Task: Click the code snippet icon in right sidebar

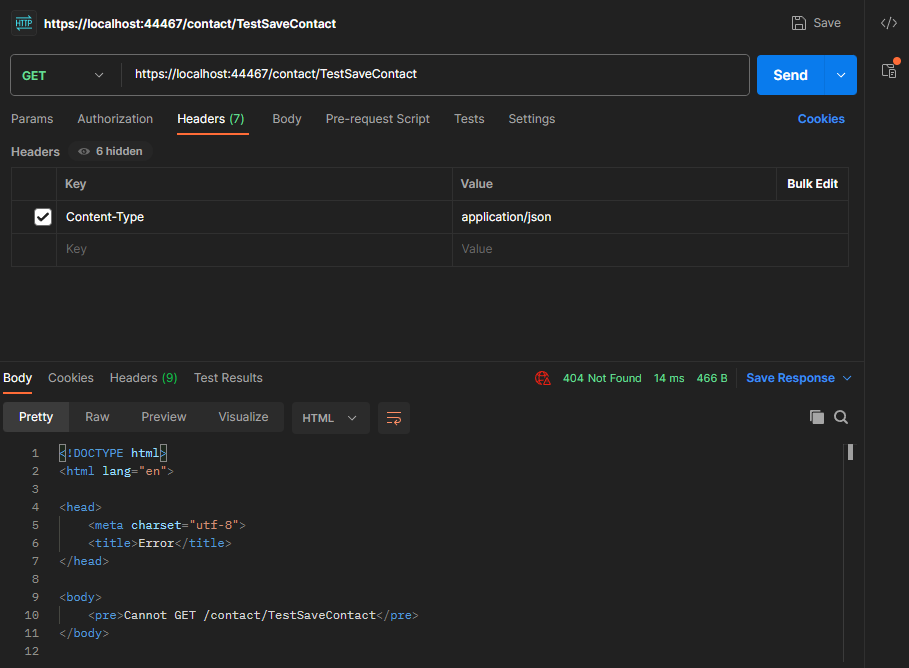Action: pyautogui.click(x=888, y=23)
